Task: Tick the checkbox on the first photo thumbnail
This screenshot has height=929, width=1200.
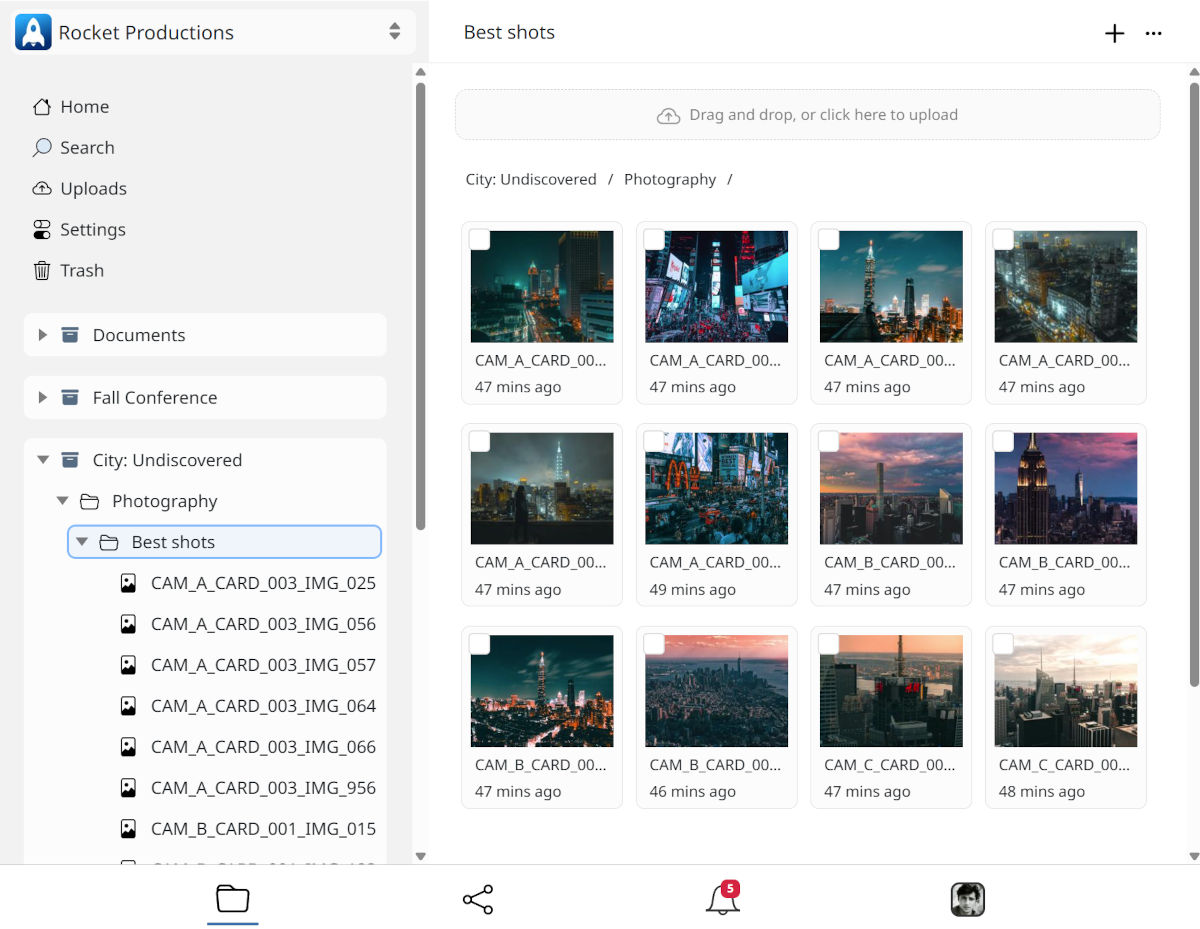Action: point(480,240)
